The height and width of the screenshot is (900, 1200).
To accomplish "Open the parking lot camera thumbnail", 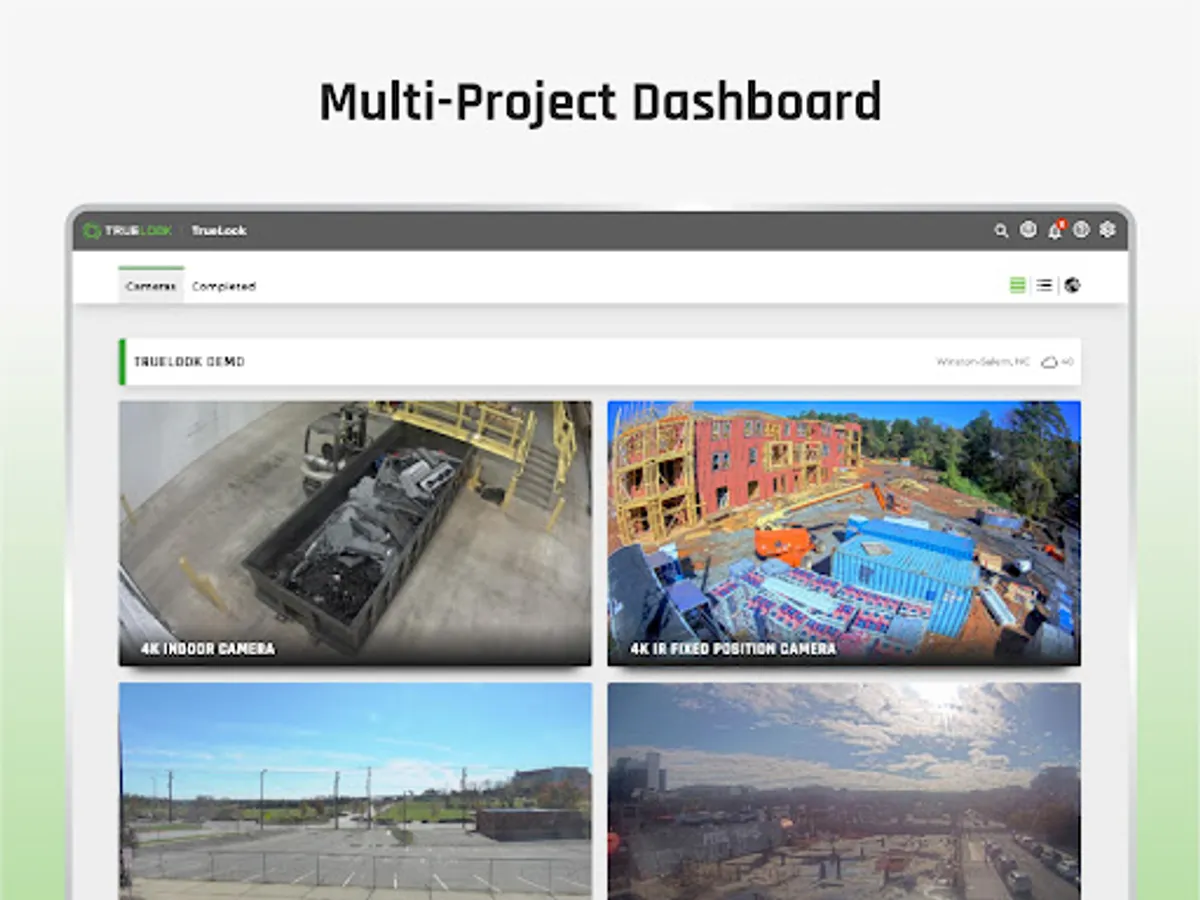I will click(x=355, y=791).
